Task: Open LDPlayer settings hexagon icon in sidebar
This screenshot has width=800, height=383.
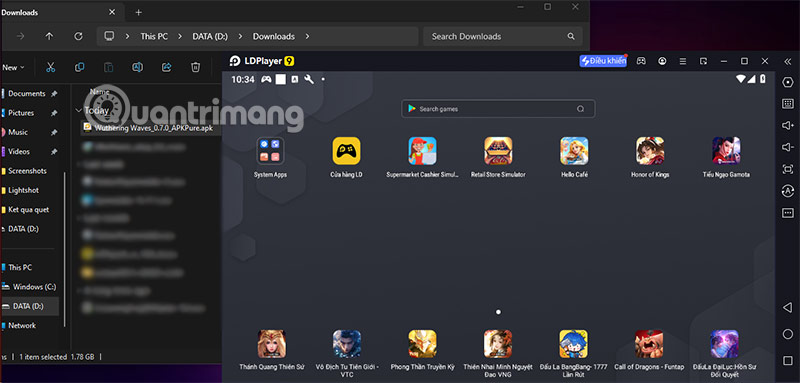Action: click(788, 82)
